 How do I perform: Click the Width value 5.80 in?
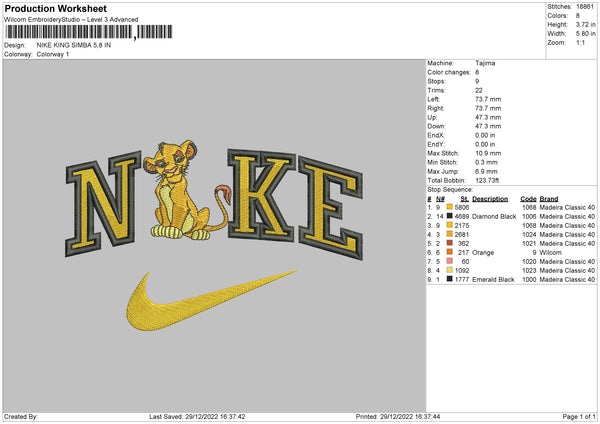[x=586, y=34]
